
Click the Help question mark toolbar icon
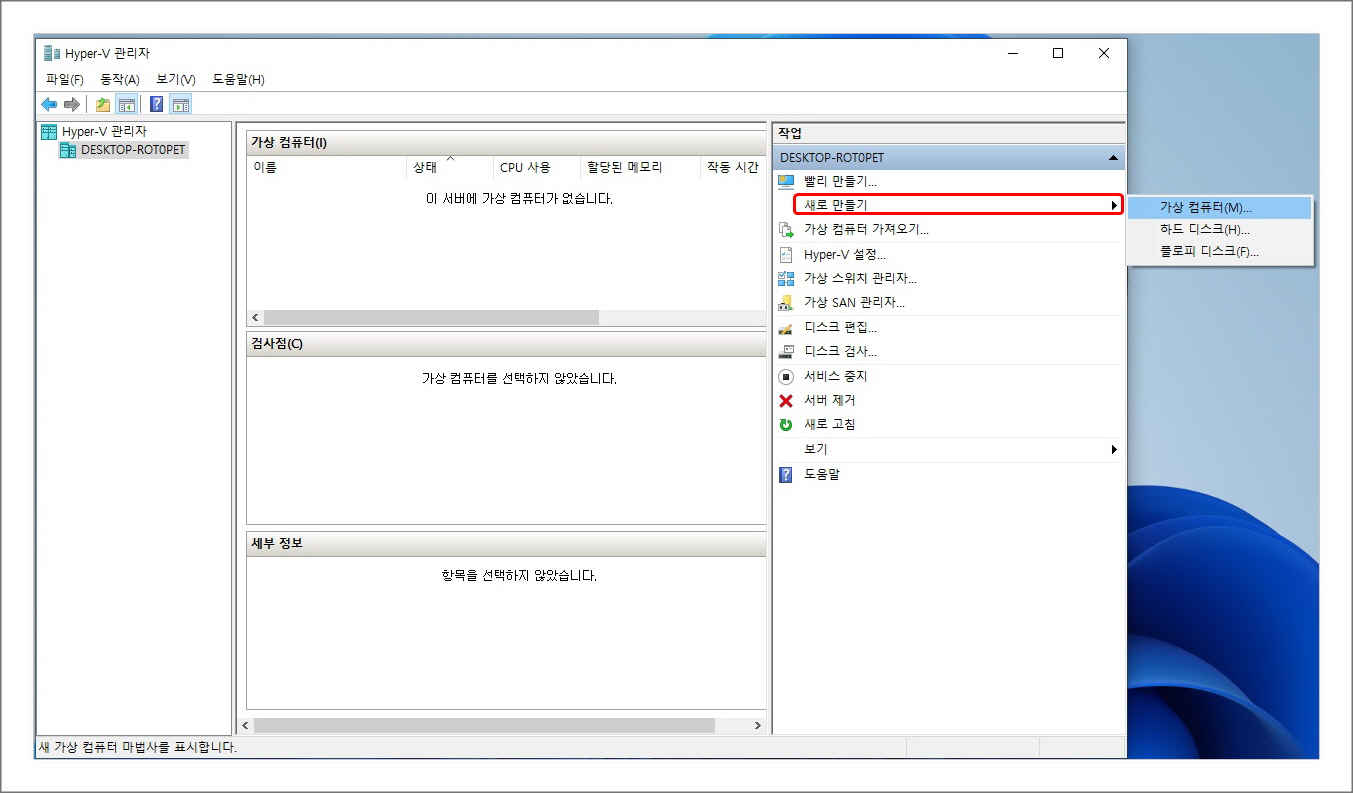pos(156,103)
